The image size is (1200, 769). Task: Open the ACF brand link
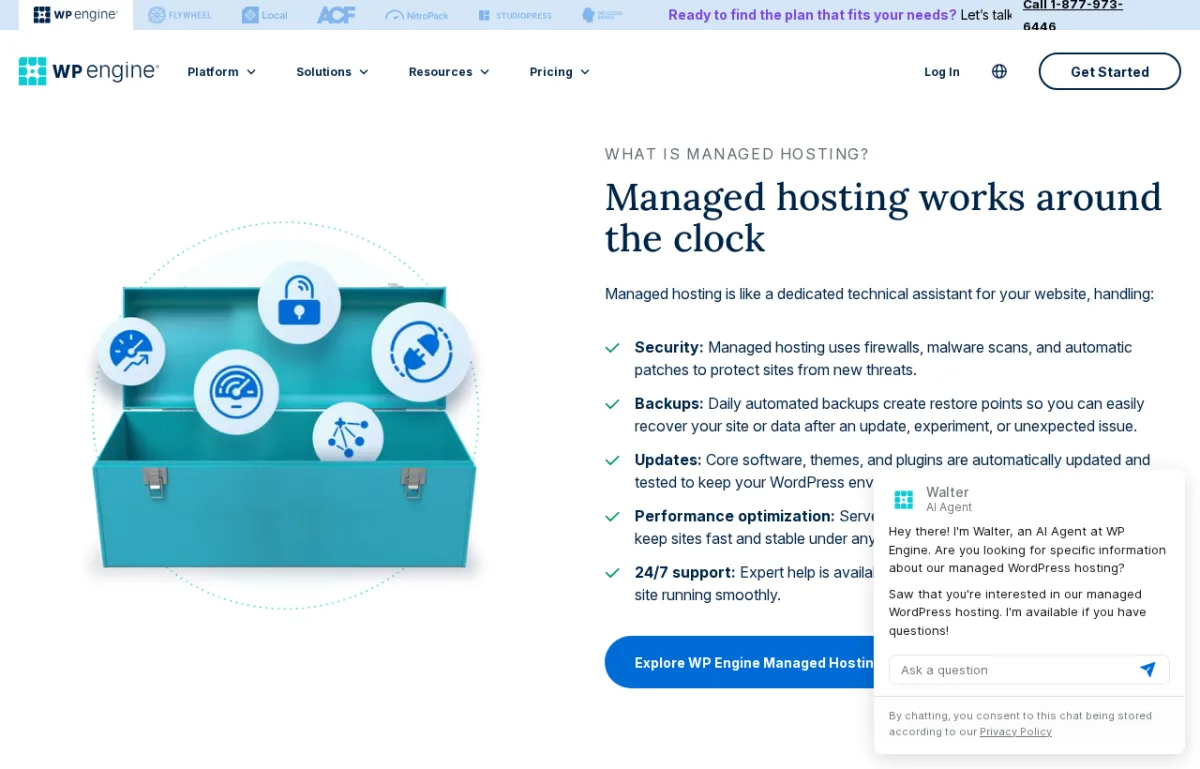(x=336, y=15)
